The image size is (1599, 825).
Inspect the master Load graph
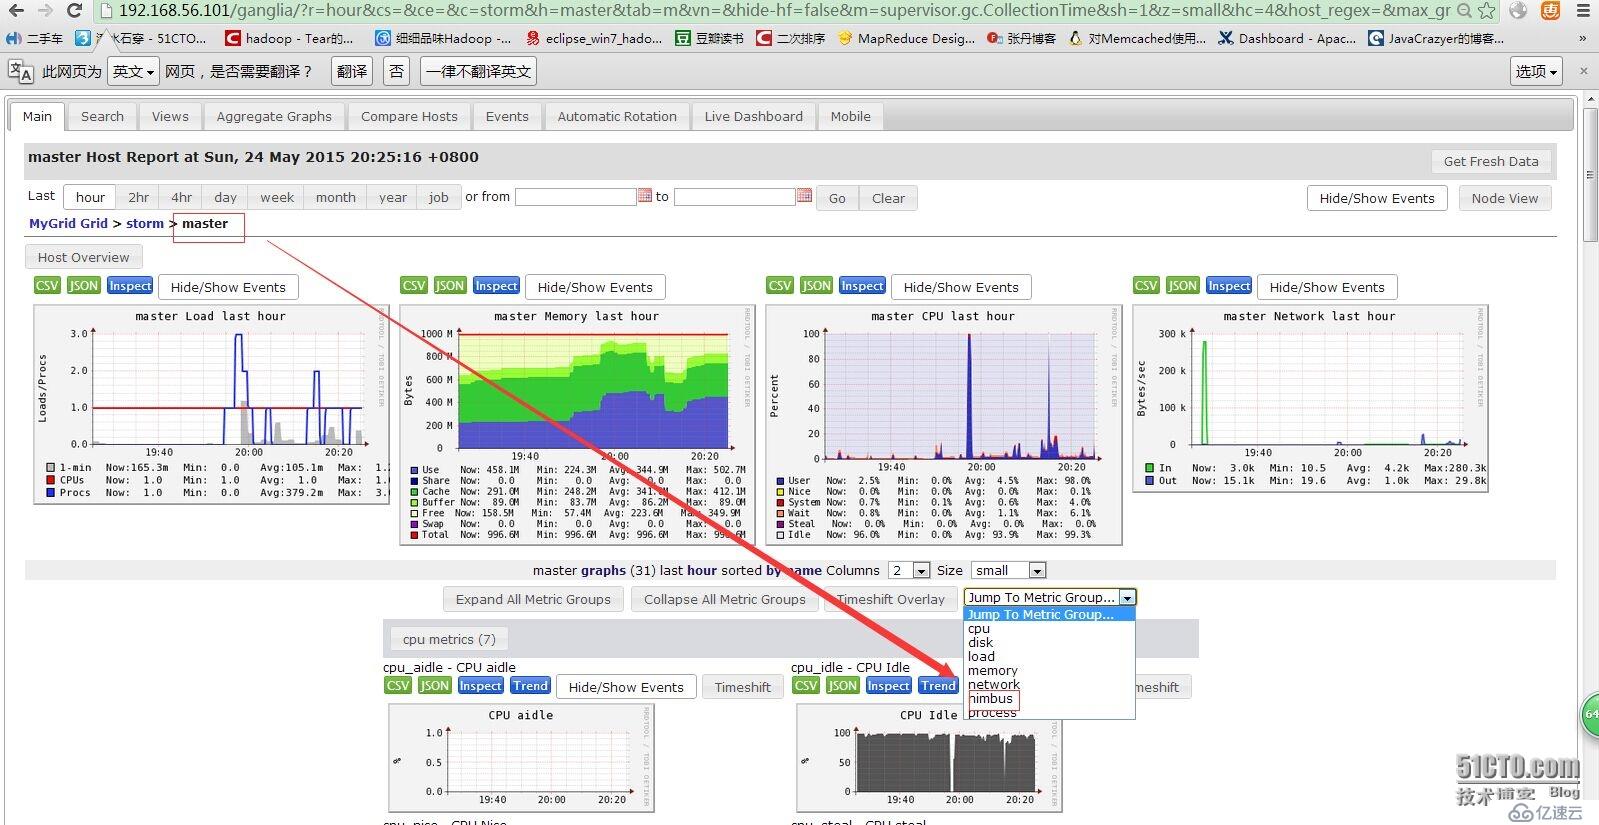(130, 286)
